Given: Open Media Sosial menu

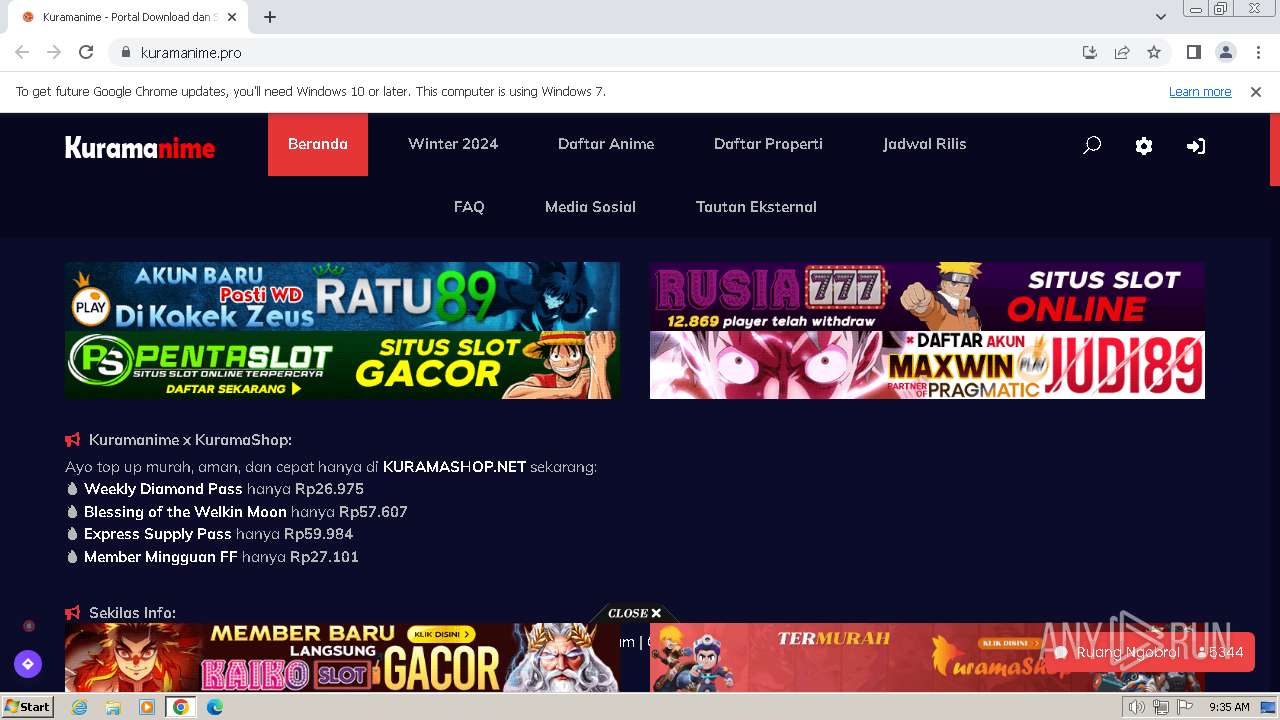Looking at the screenshot, I should [590, 207].
